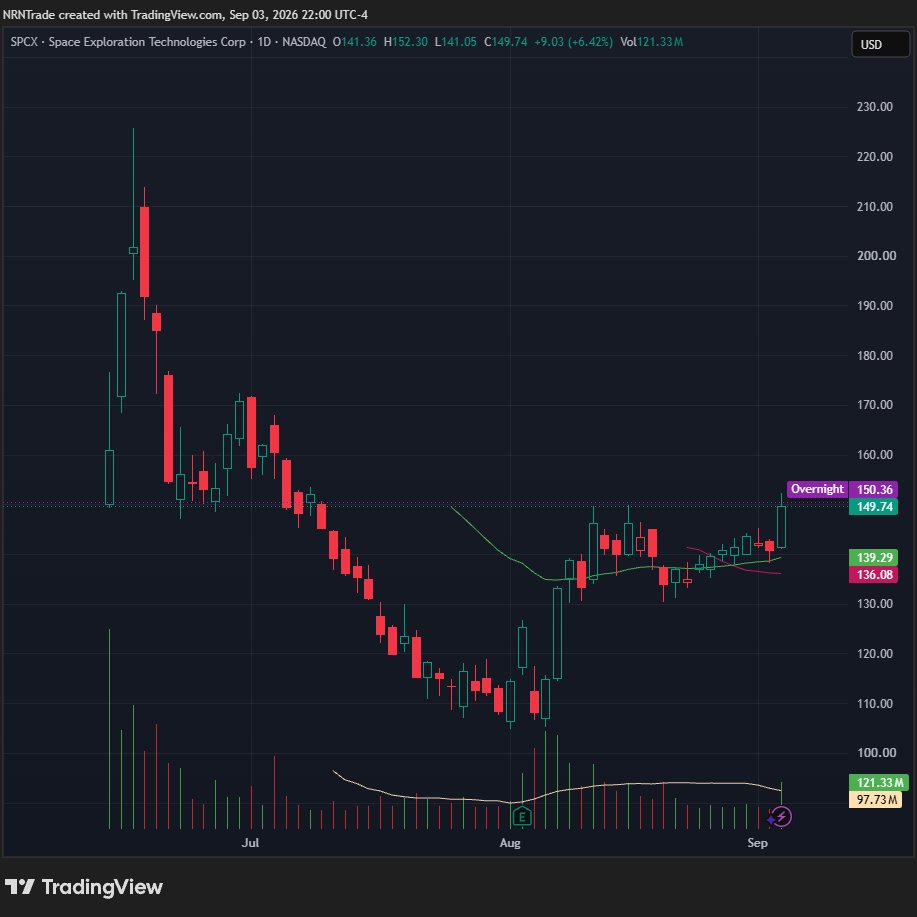Screen dimensions: 917x917
Task: Click the low value L141.05
Action: 456,42
